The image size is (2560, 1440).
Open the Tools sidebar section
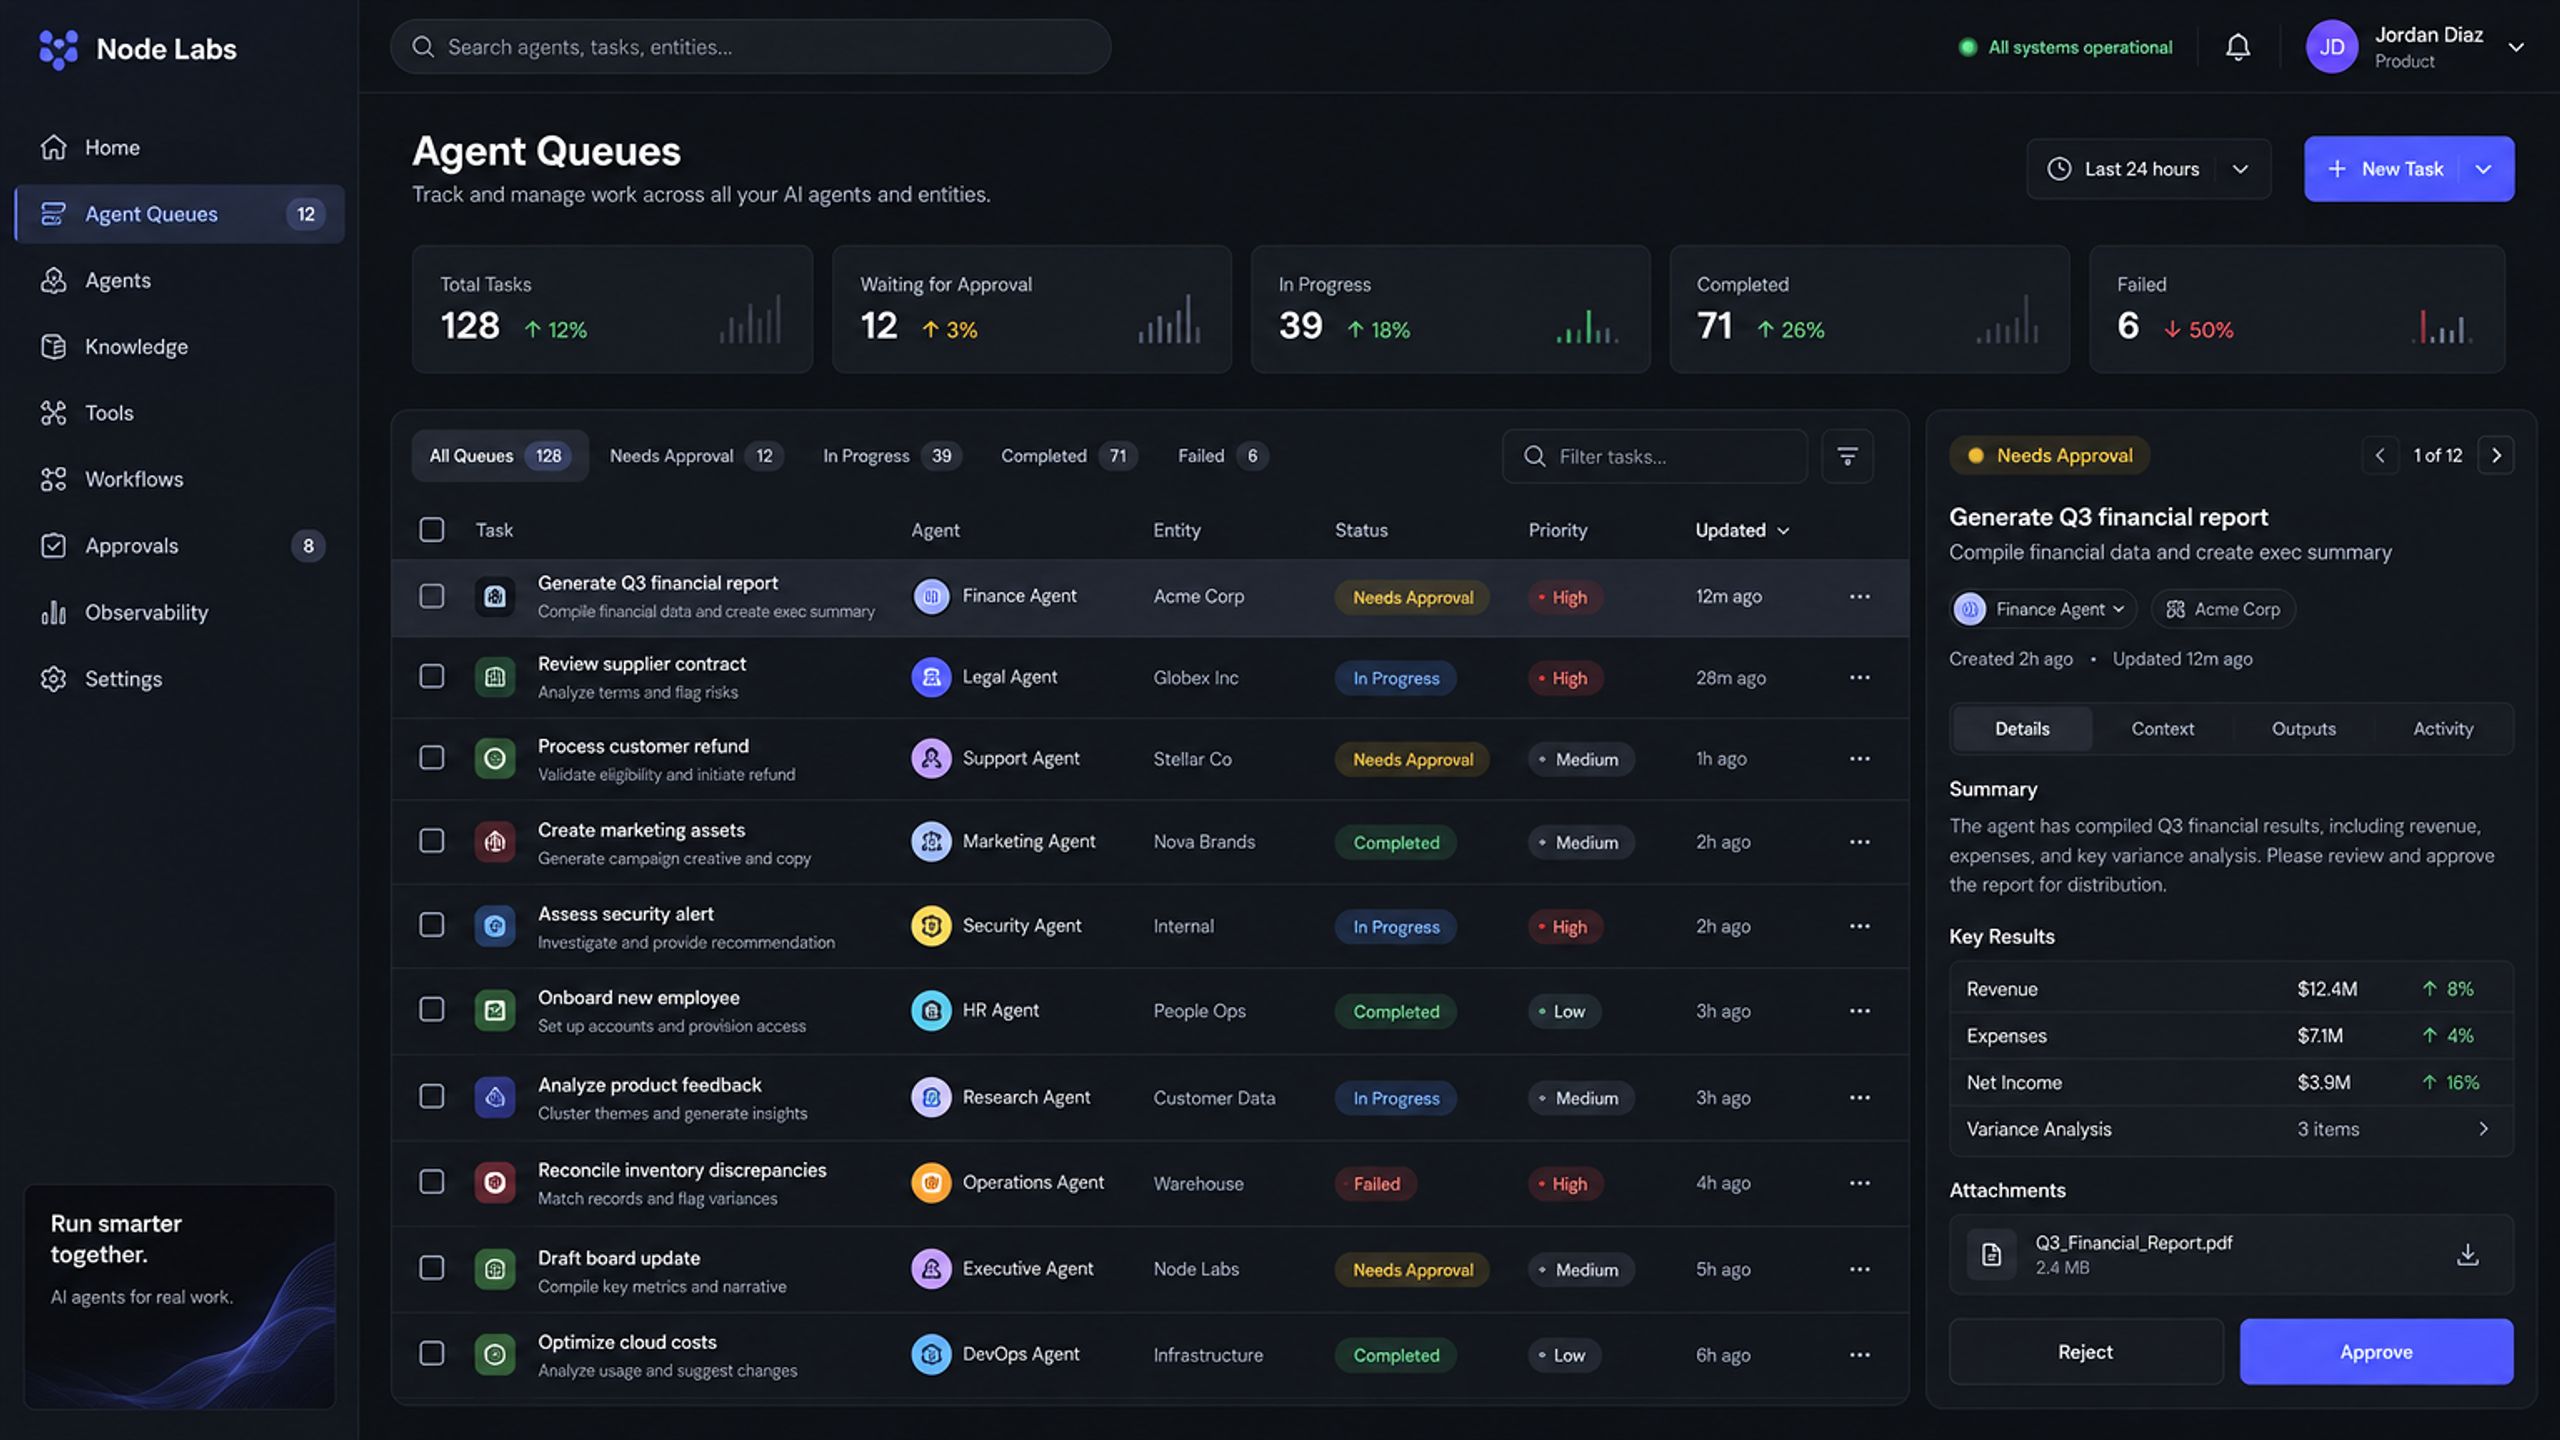(180, 412)
